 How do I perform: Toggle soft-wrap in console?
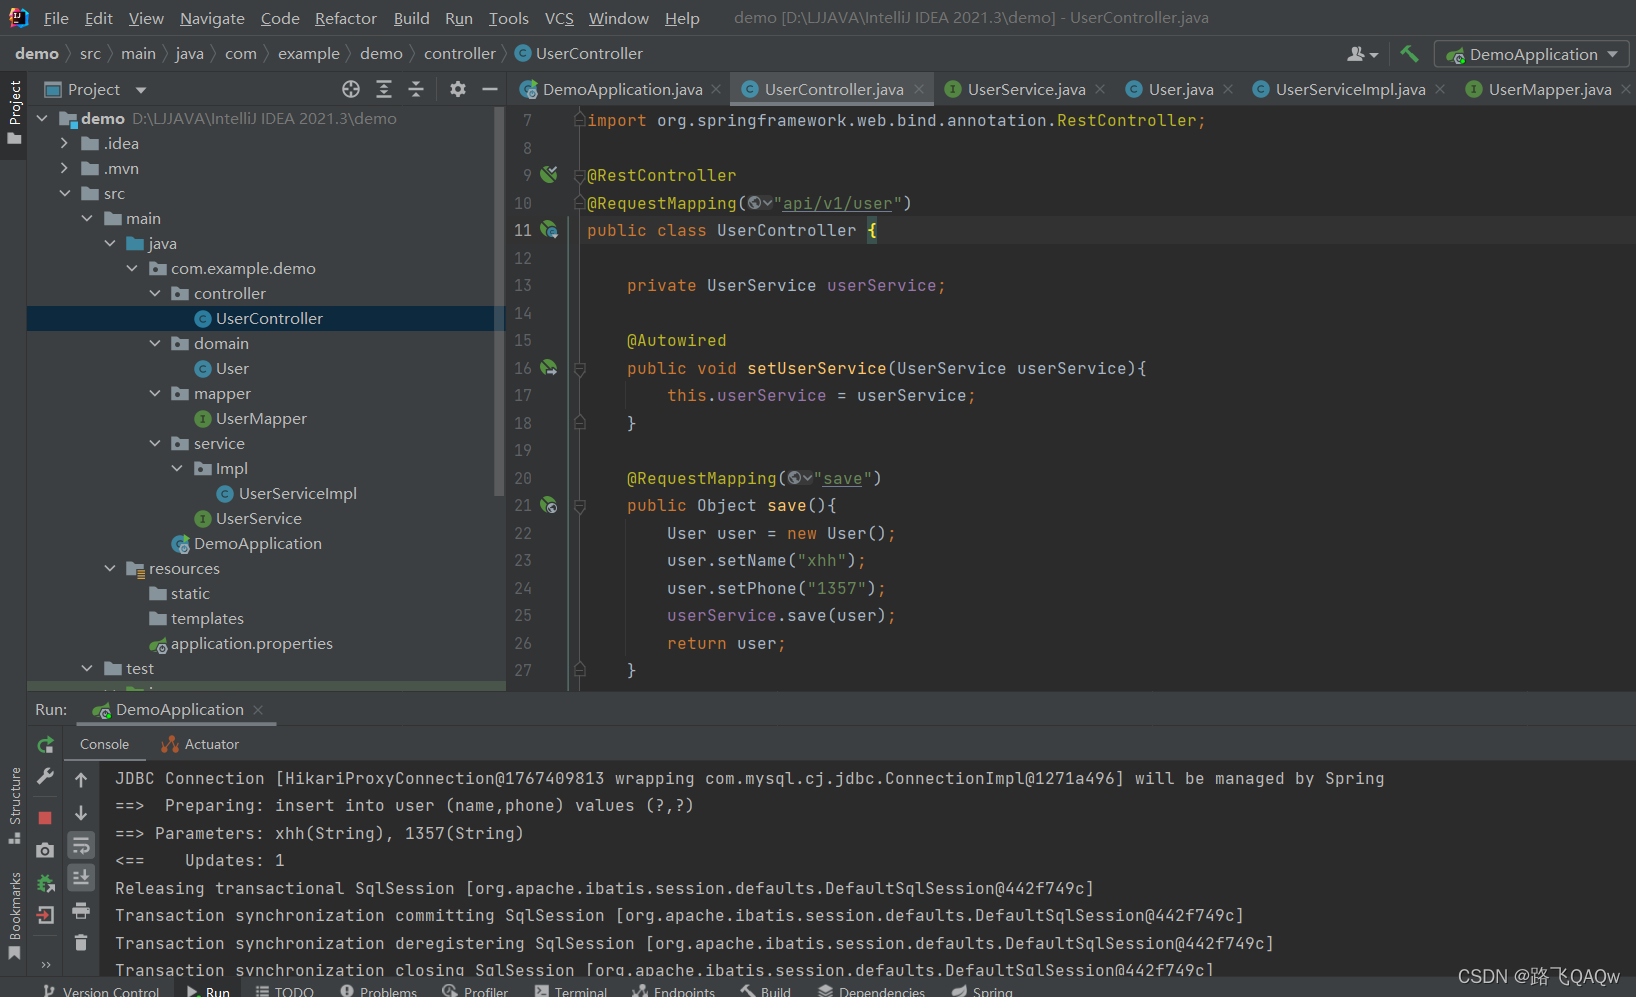[81, 846]
